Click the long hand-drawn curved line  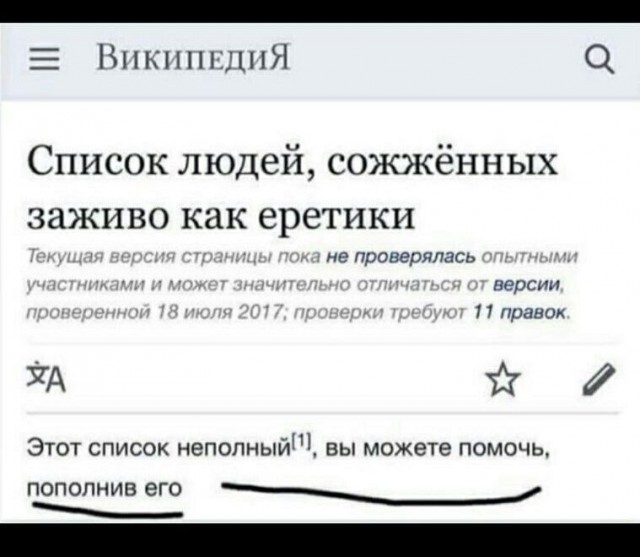[381, 493]
